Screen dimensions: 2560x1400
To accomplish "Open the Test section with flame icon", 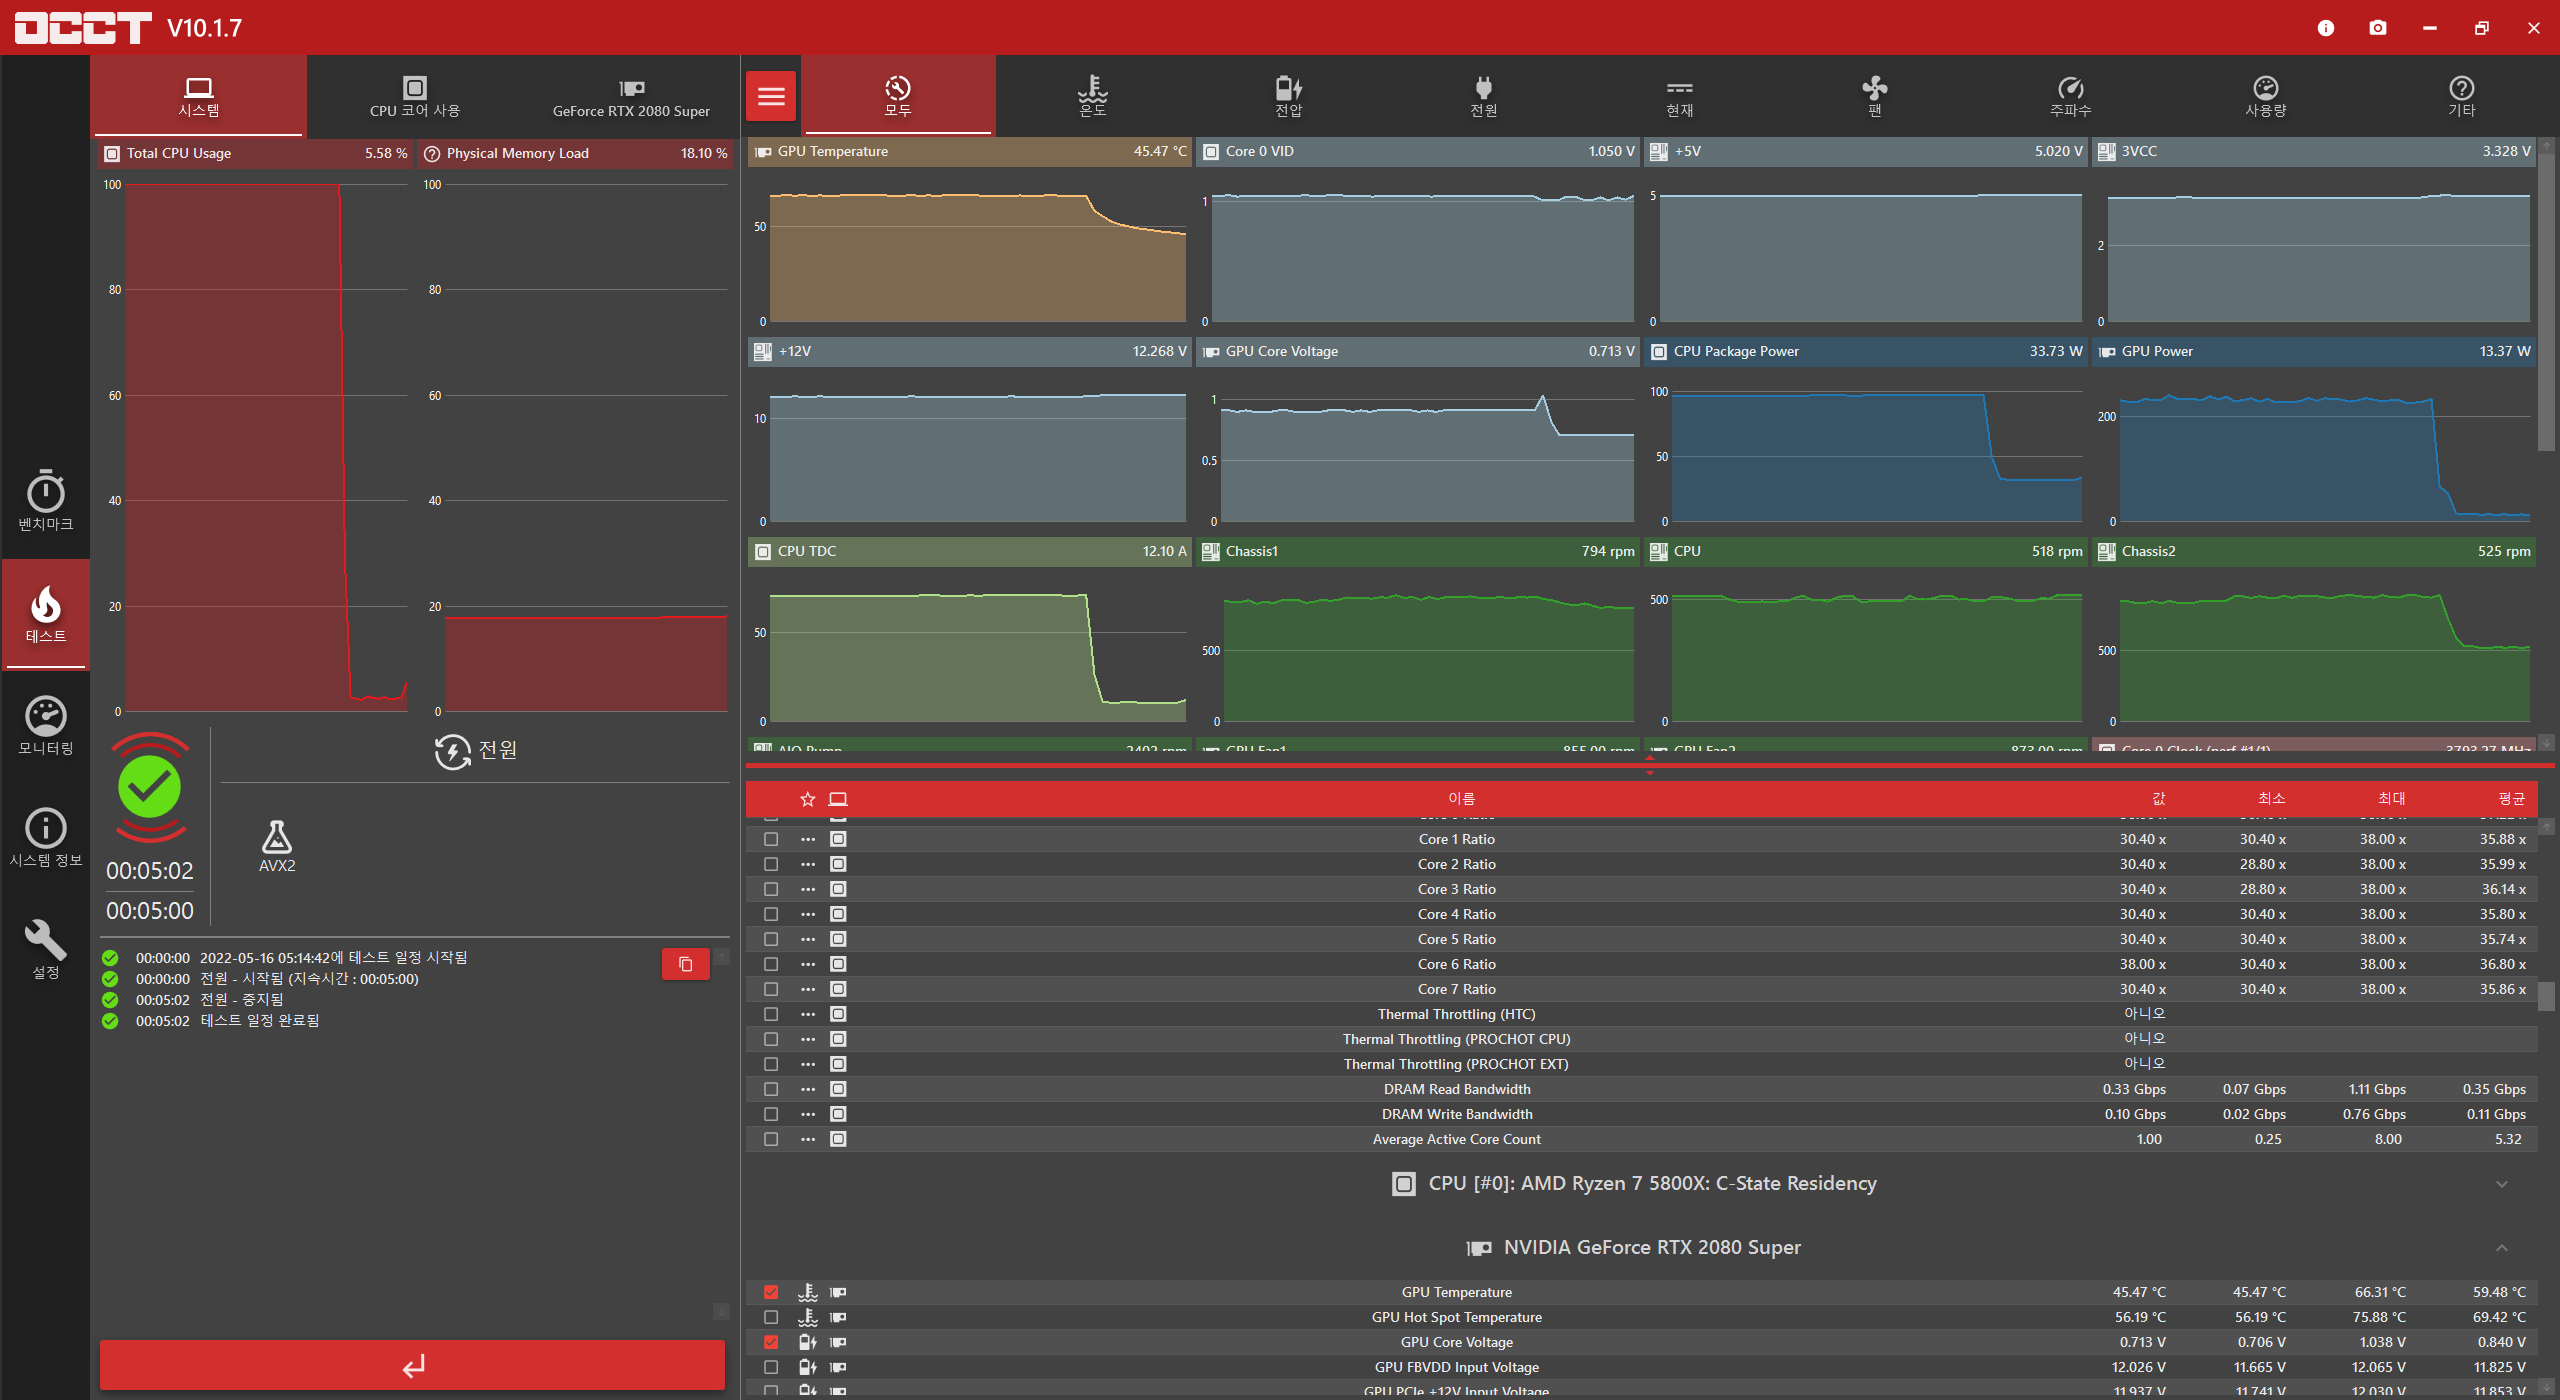I will (45, 613).
